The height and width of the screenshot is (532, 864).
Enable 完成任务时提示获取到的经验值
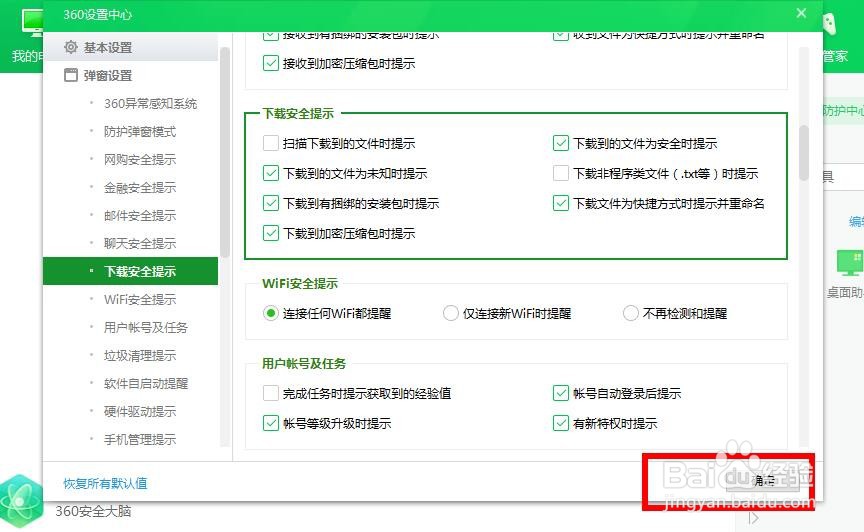tap(271, 394)
